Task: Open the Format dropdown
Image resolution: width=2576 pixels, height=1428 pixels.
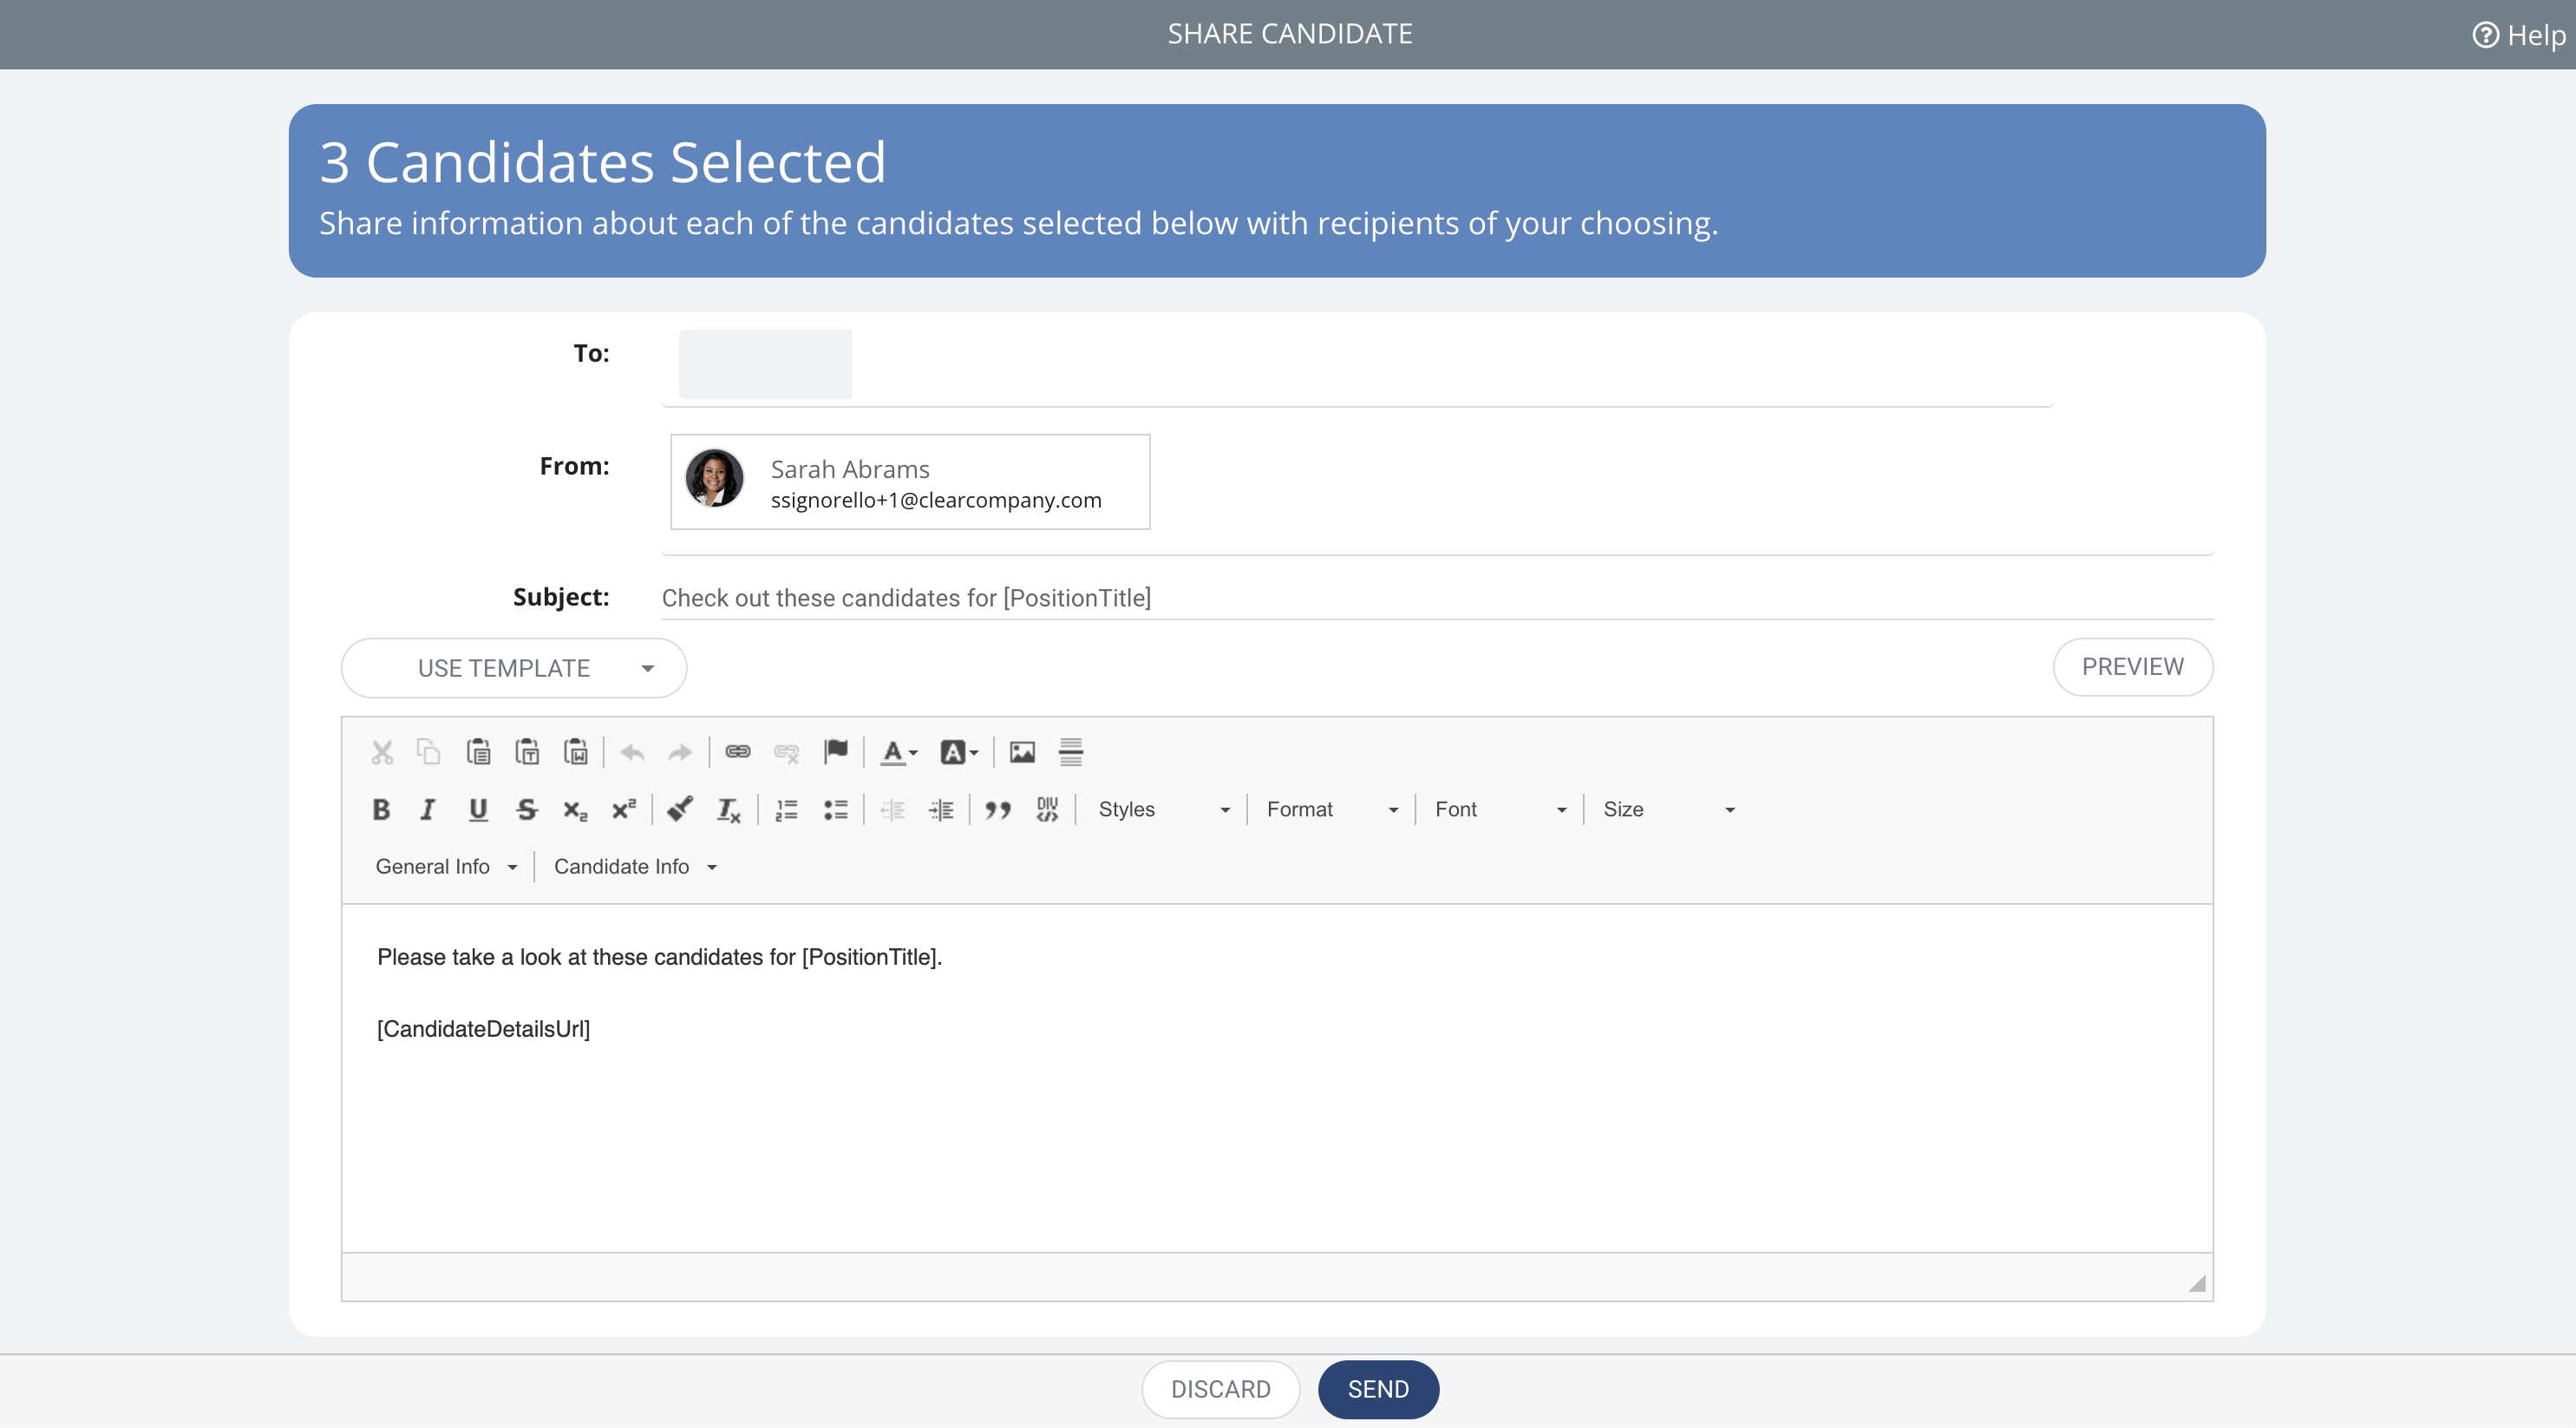Action: tap(1332, 810)
